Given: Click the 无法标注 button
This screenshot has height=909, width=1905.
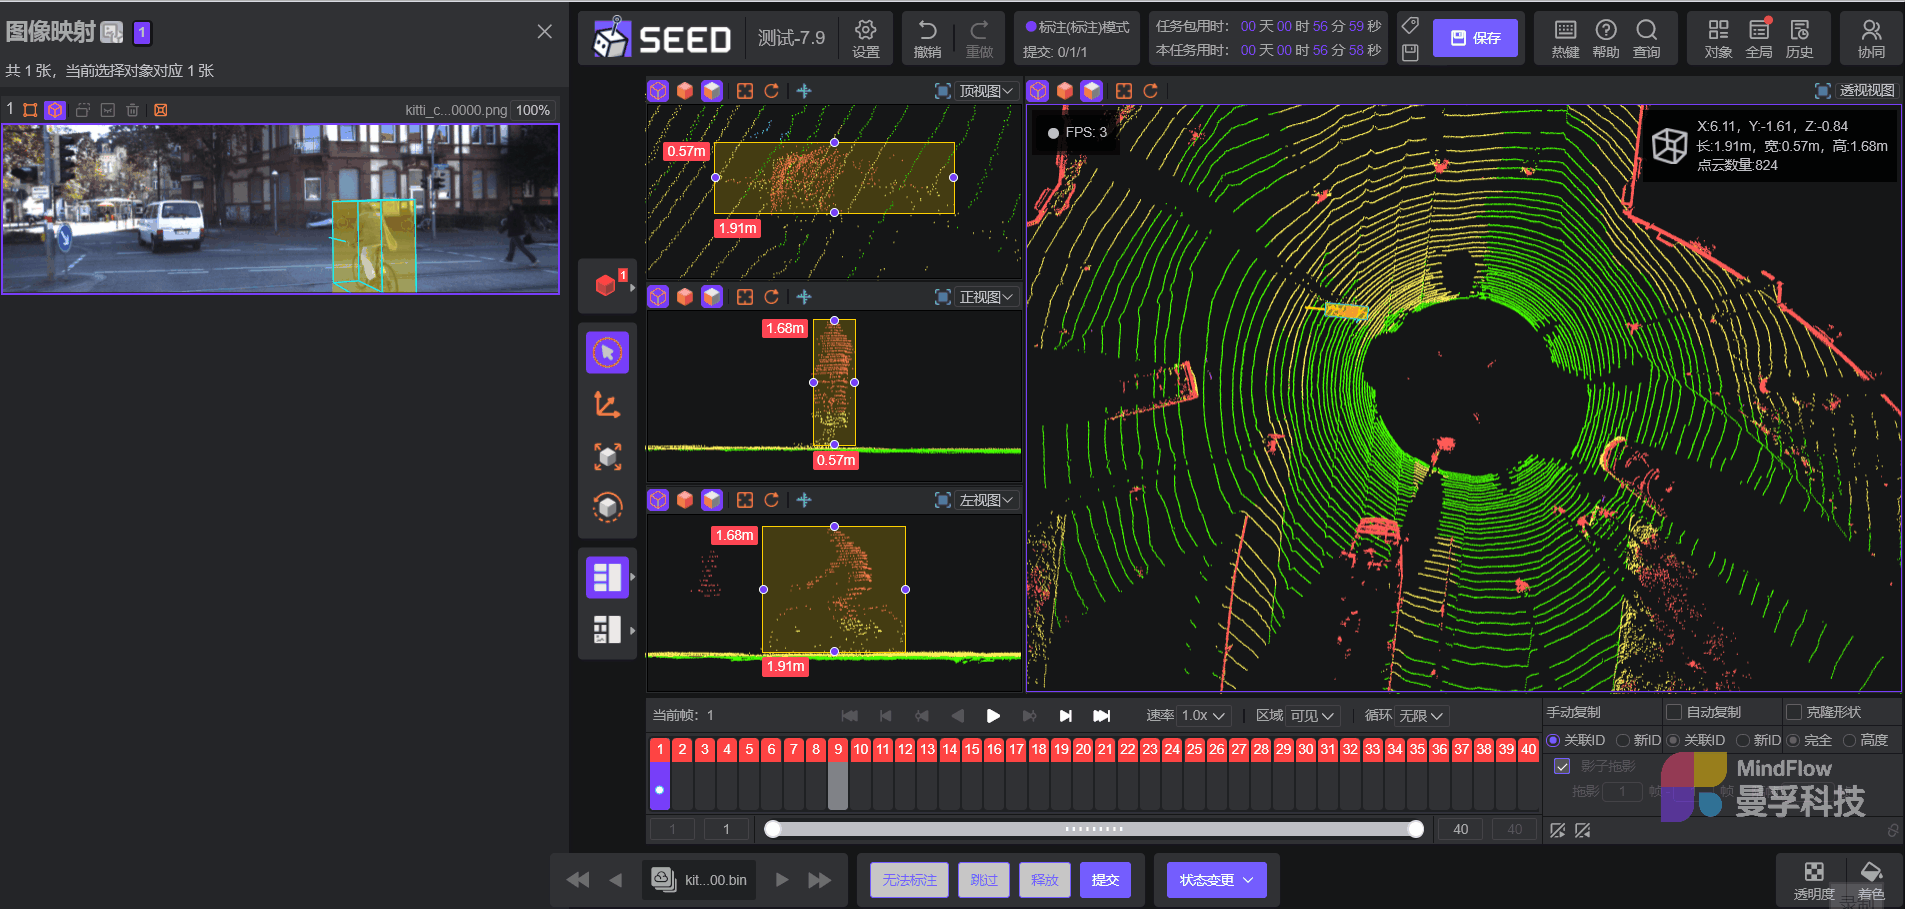Looking at the screenshot, I should click(x=909, y=880).
